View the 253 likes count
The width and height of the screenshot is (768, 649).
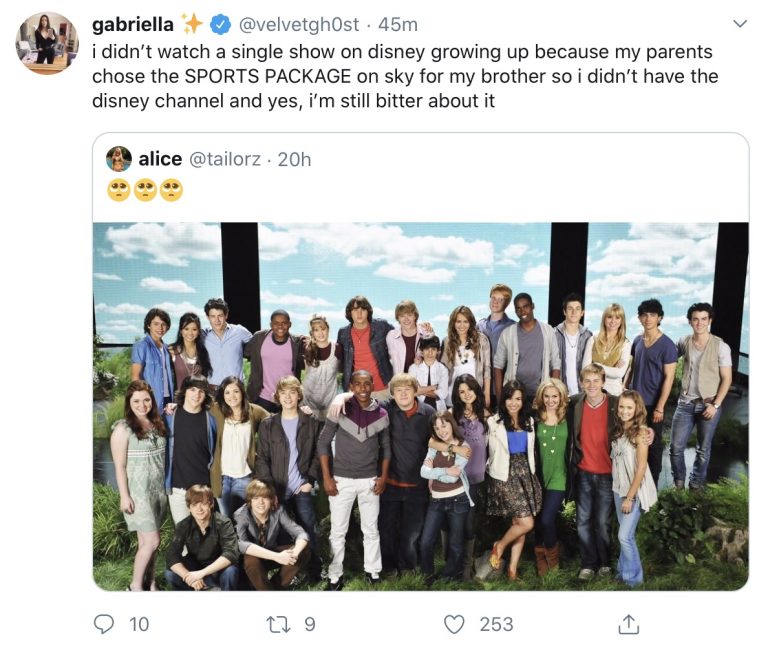pos(496,624)
